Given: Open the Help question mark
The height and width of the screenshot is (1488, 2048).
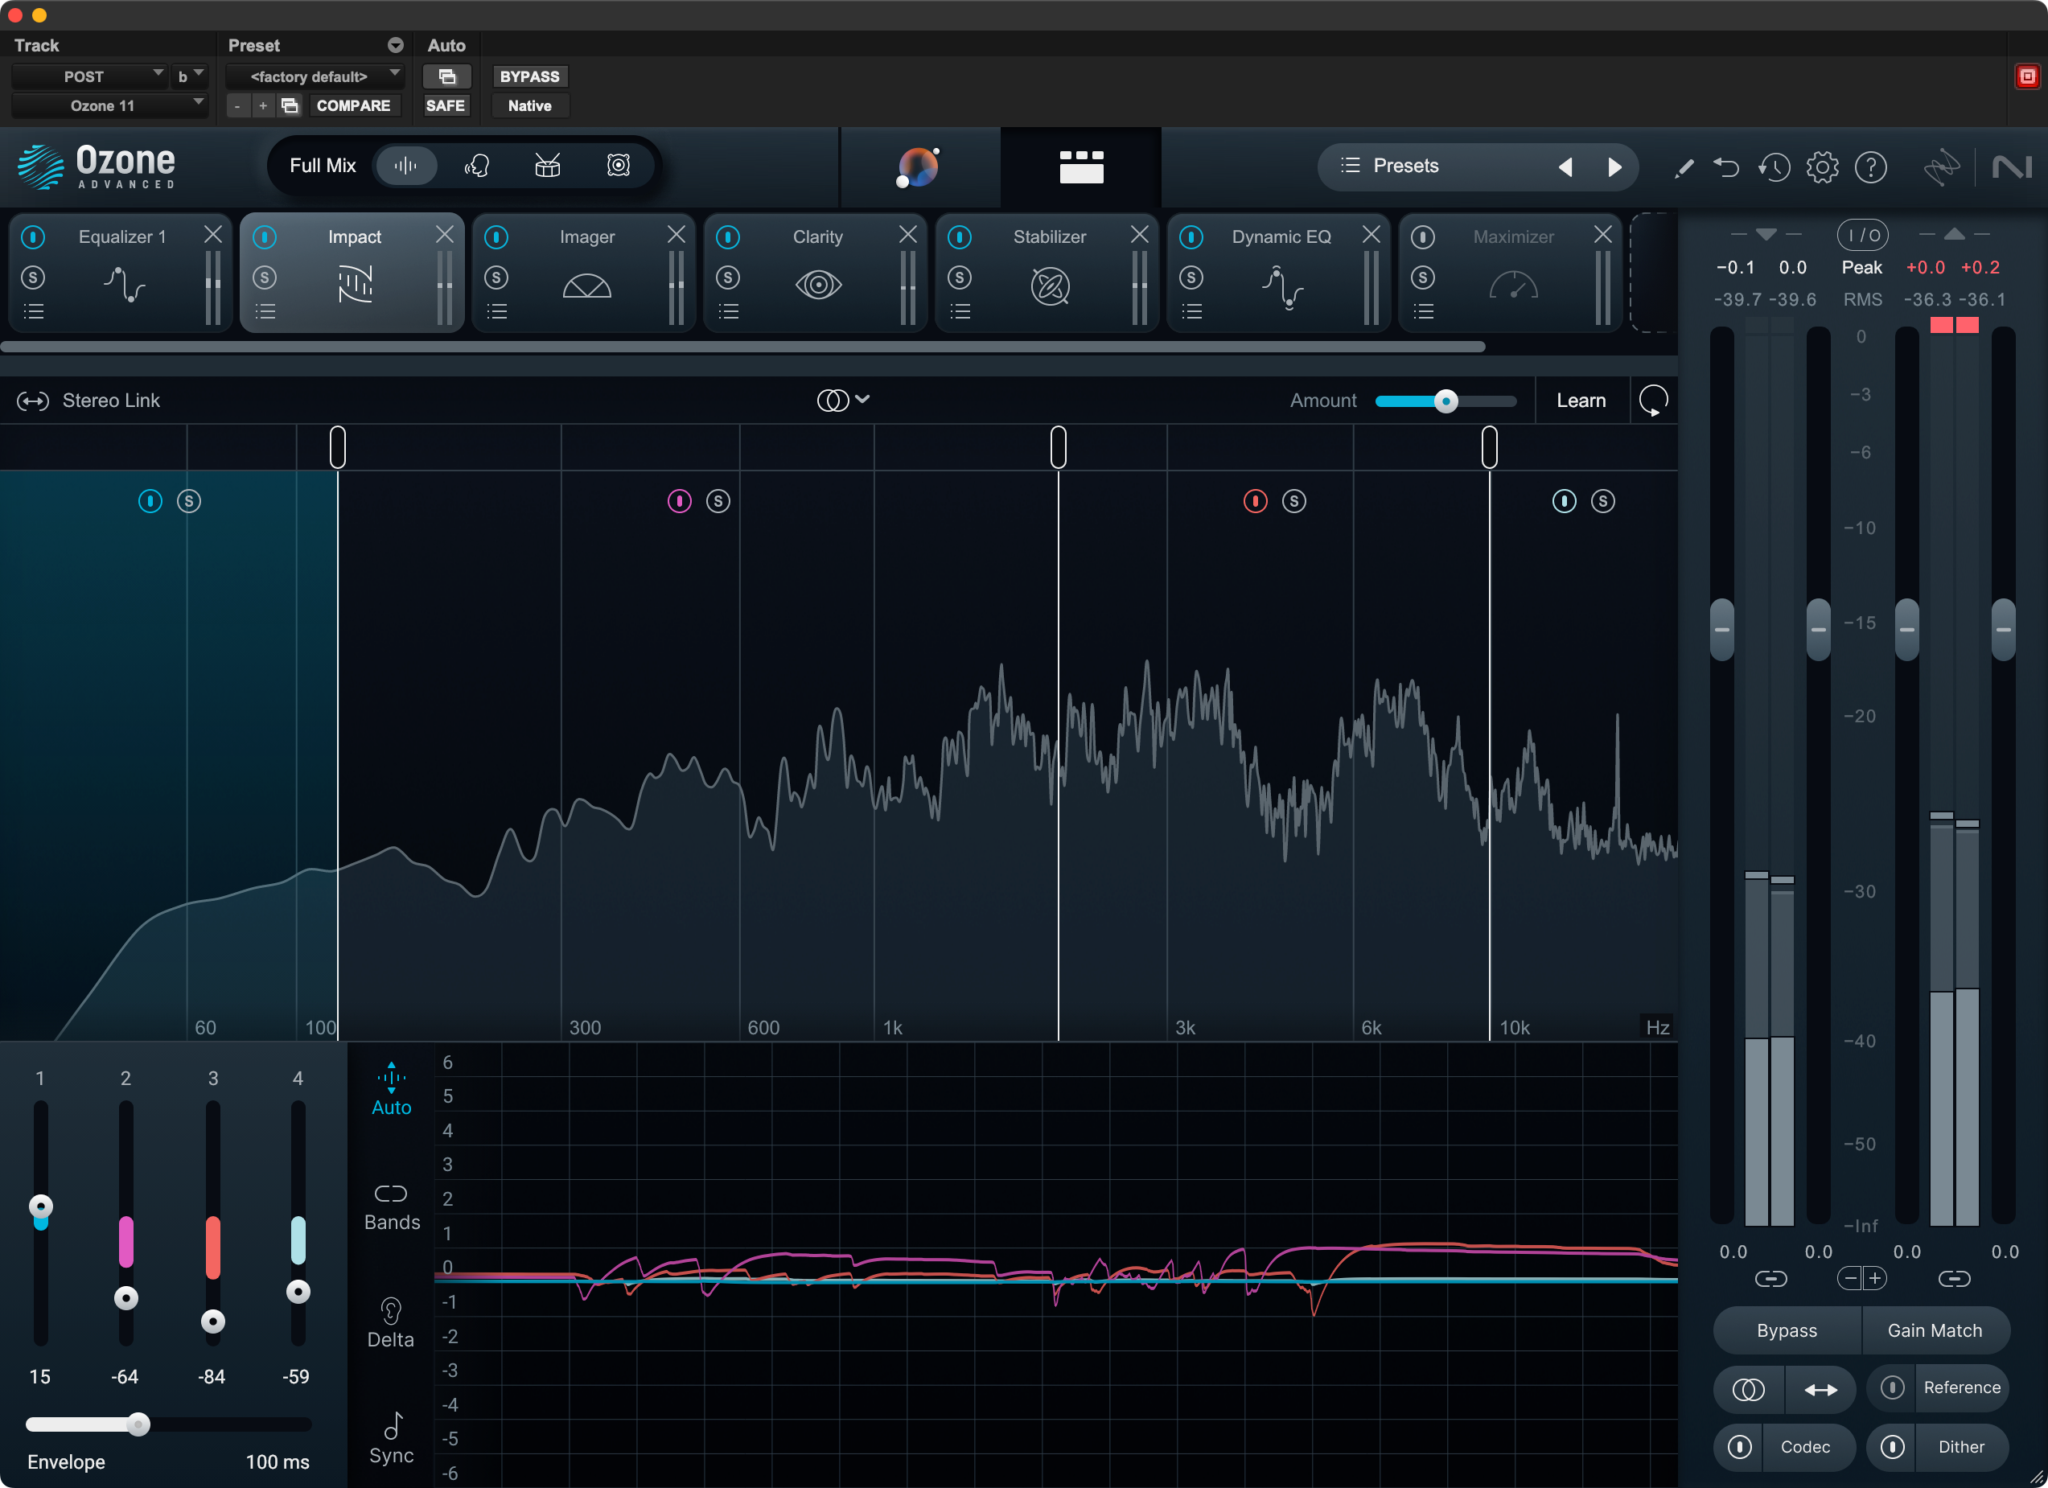Looking at the screenshot, I should click(1872, 167).
